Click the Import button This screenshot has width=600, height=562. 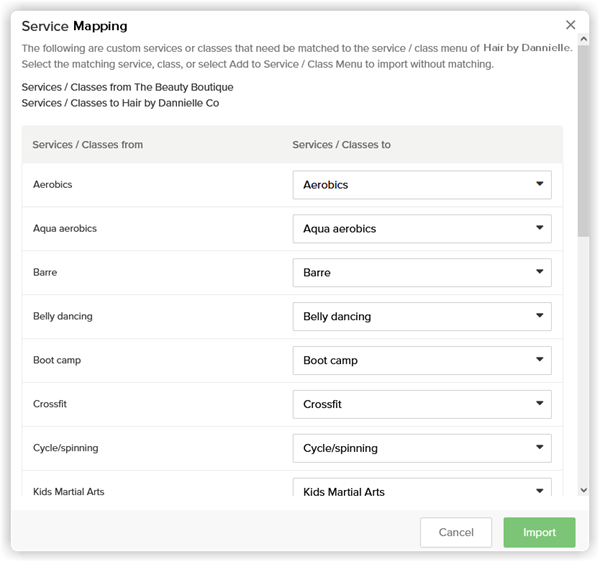pyautogui.click(x=539, y=532)
